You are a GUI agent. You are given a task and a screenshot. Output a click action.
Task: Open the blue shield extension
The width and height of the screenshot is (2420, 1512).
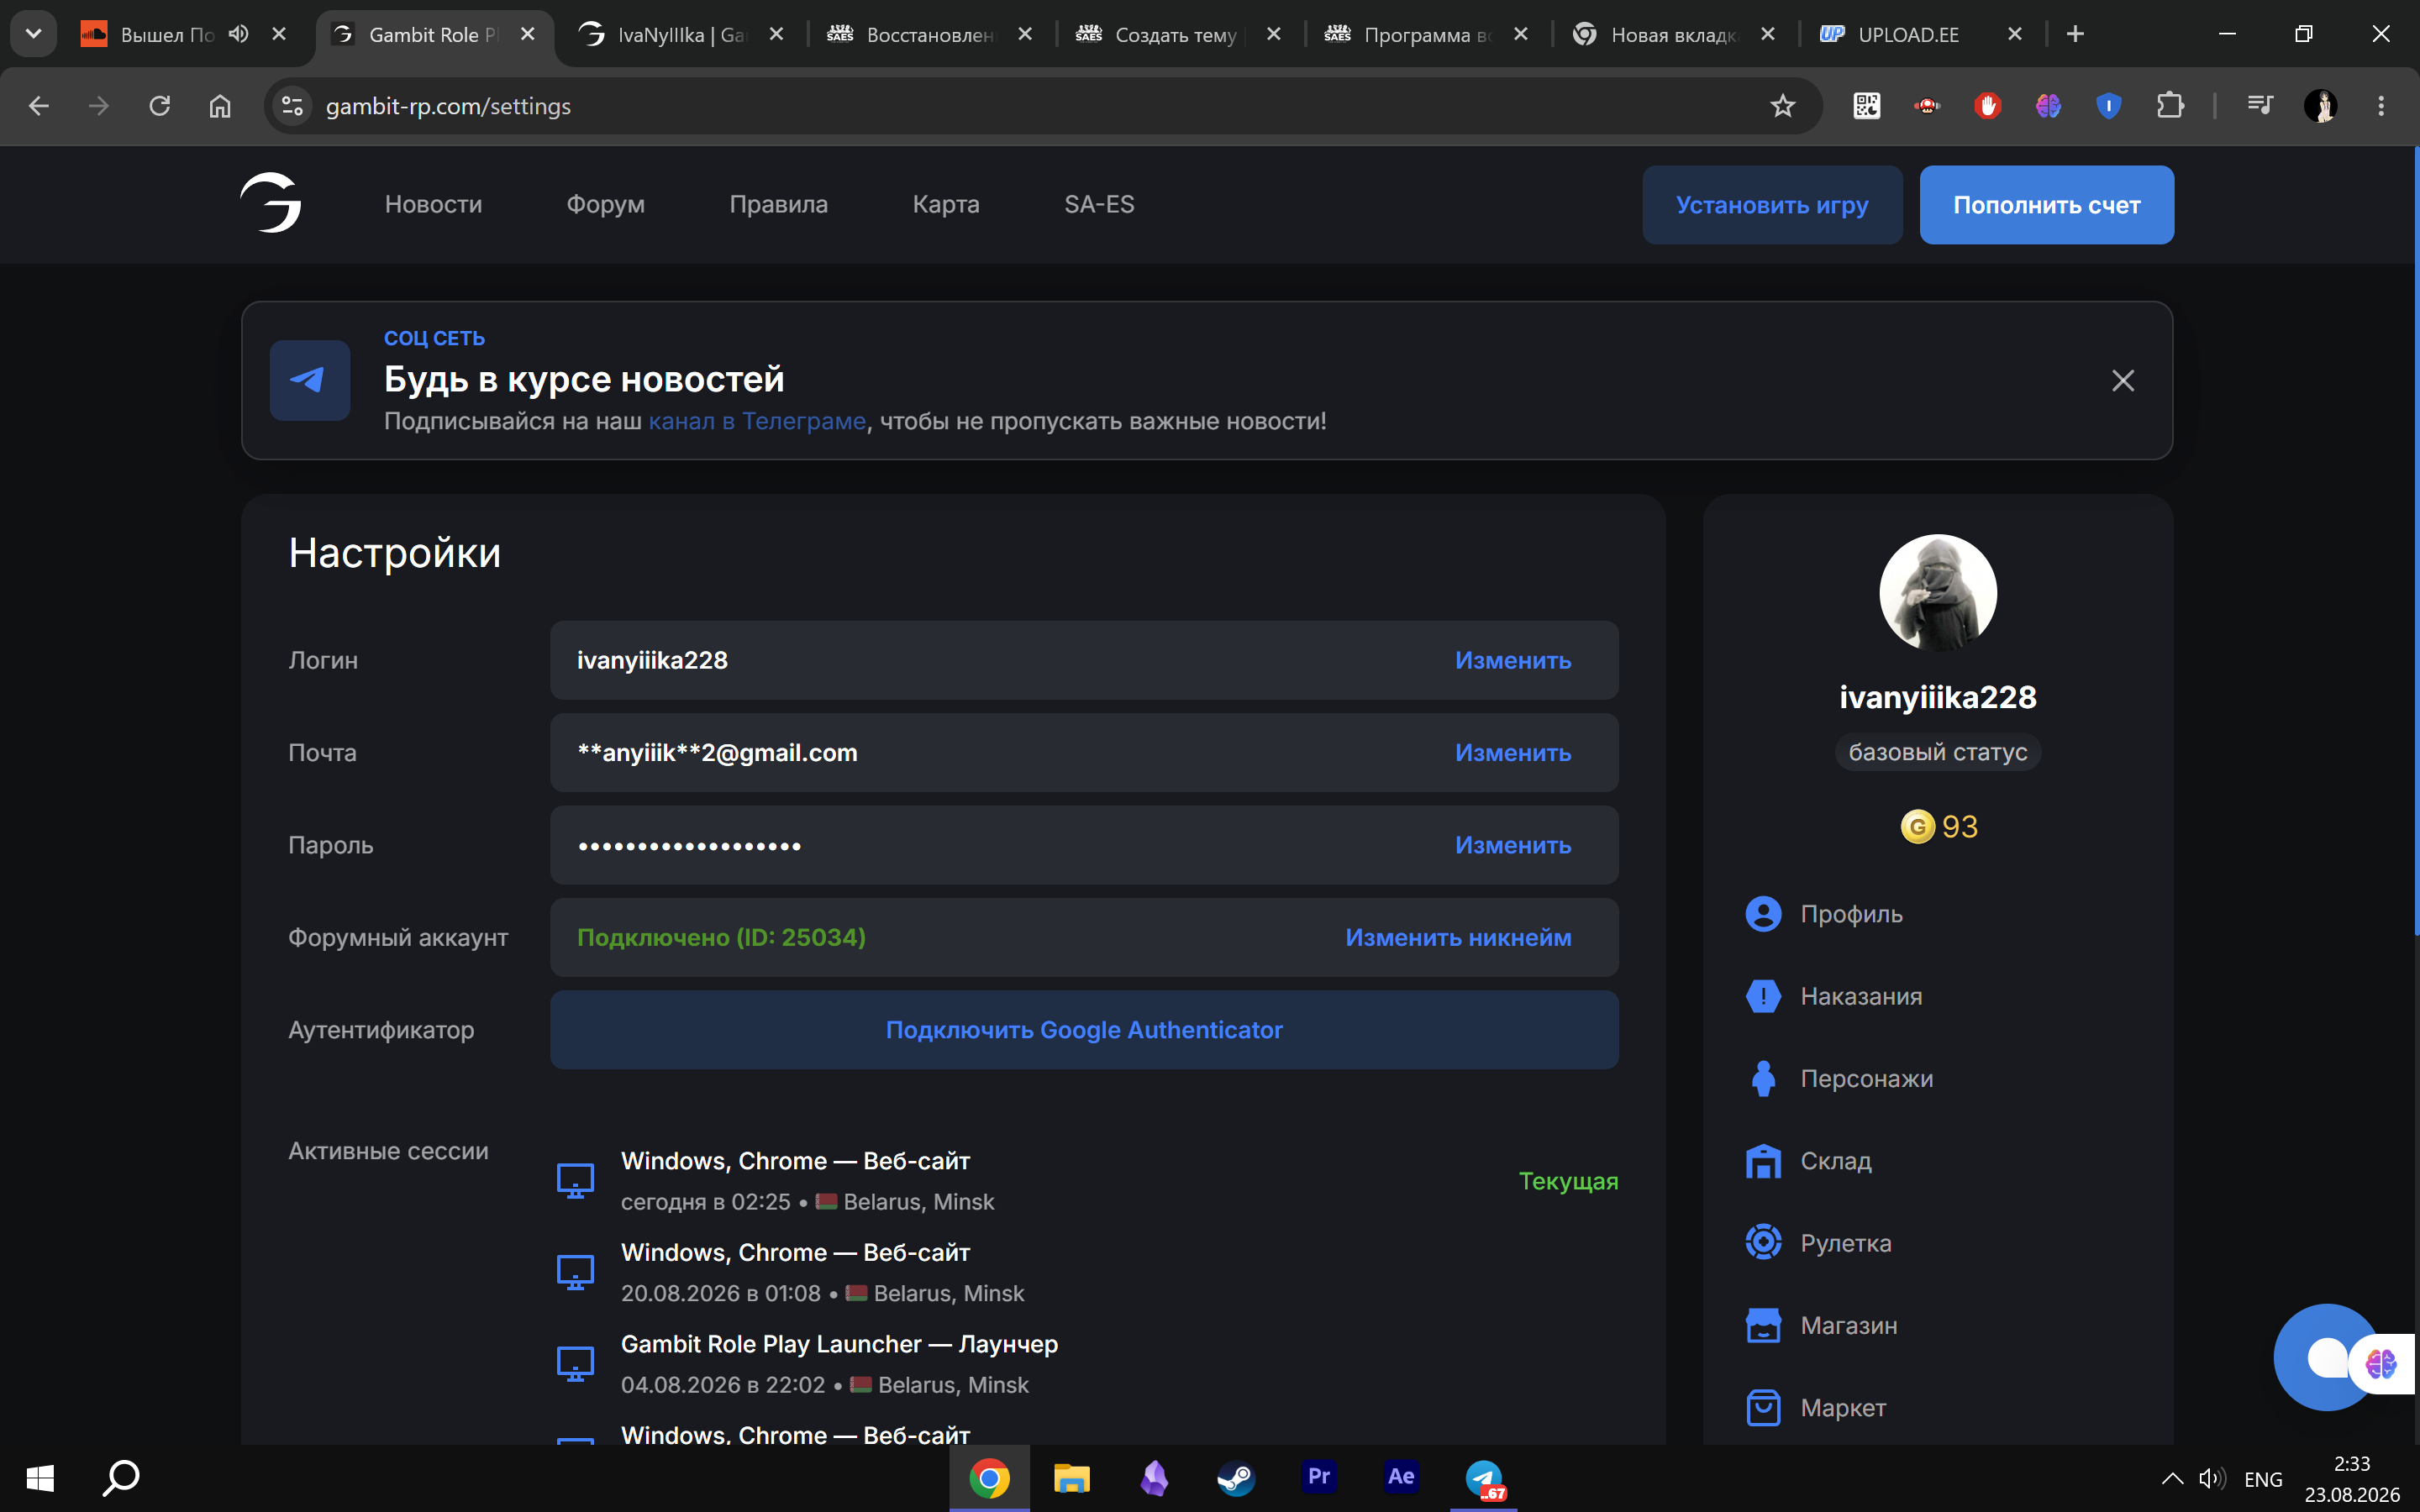tap(2108, 106)
